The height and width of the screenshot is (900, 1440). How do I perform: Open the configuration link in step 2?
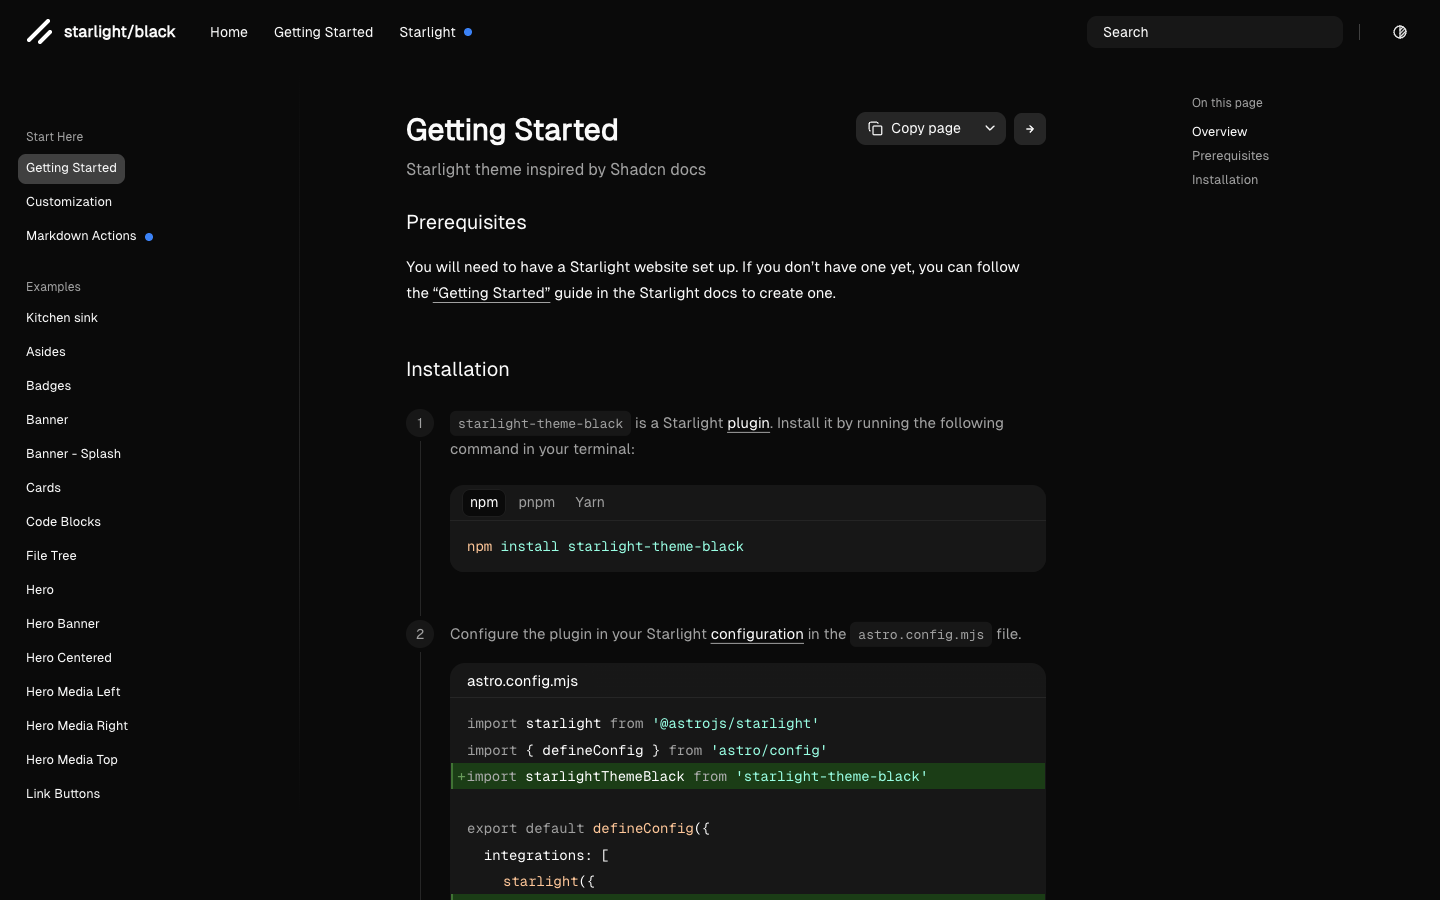click(x=757, y=634)
